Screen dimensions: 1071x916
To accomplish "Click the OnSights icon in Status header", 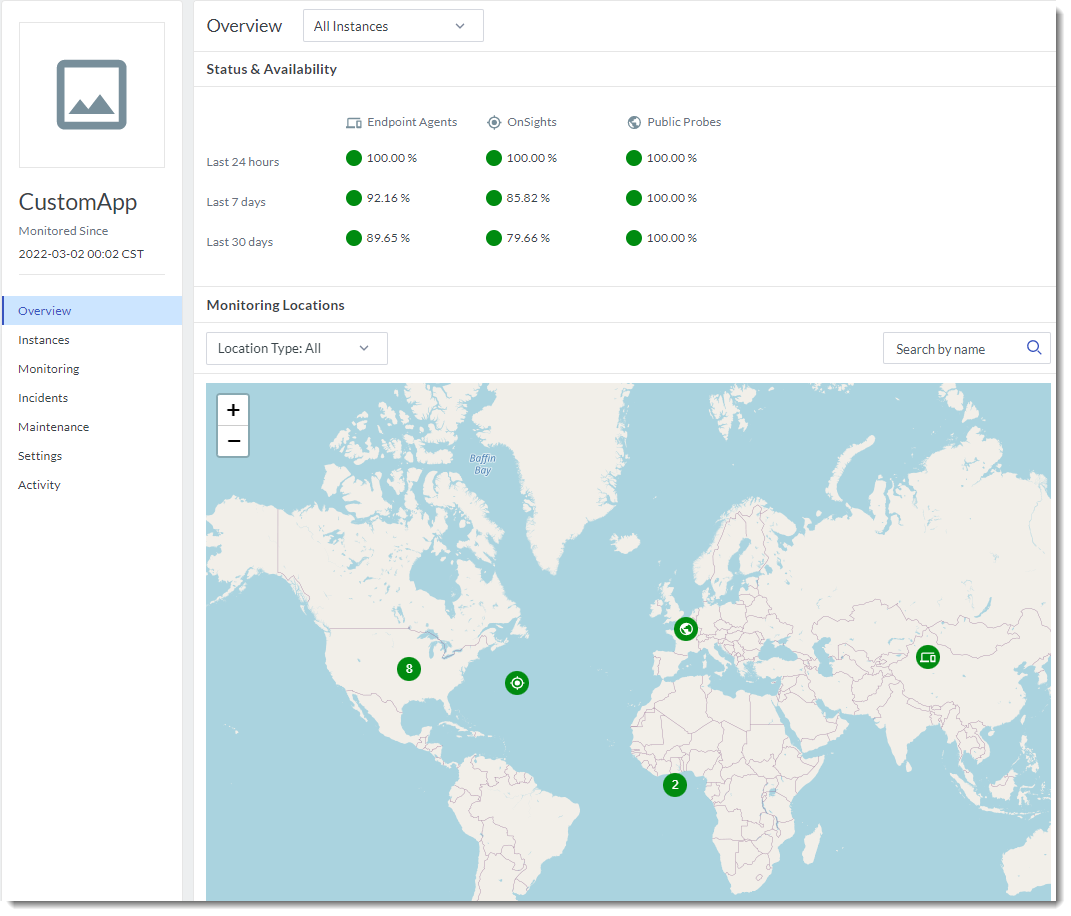I will pos(493,122).
